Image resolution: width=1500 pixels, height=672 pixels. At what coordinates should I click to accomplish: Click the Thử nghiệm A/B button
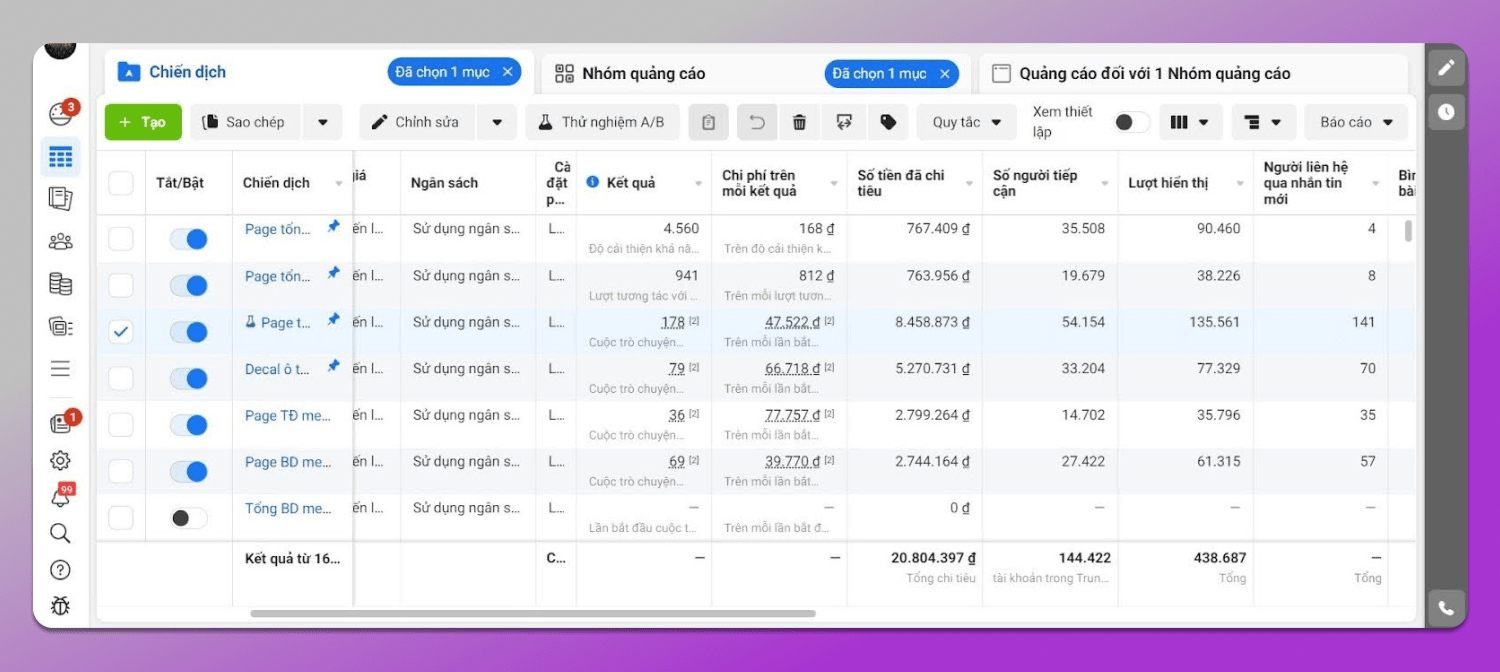click(602, 122)
